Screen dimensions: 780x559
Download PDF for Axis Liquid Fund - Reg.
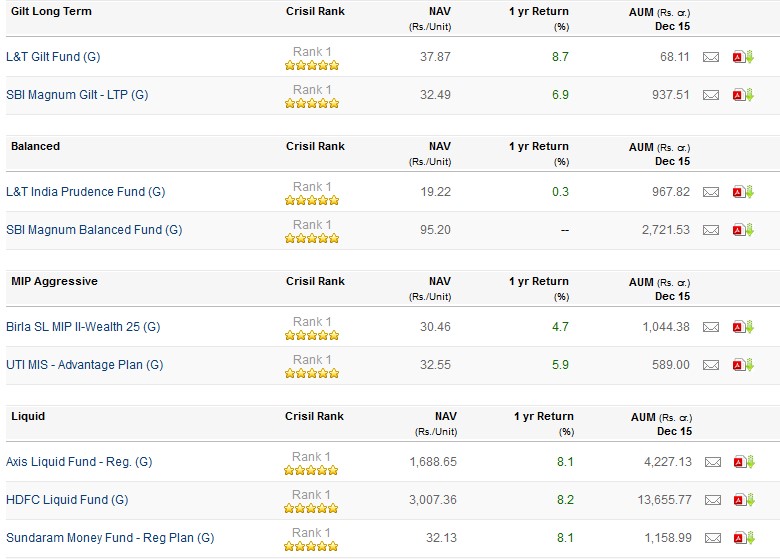coord(745,462)
